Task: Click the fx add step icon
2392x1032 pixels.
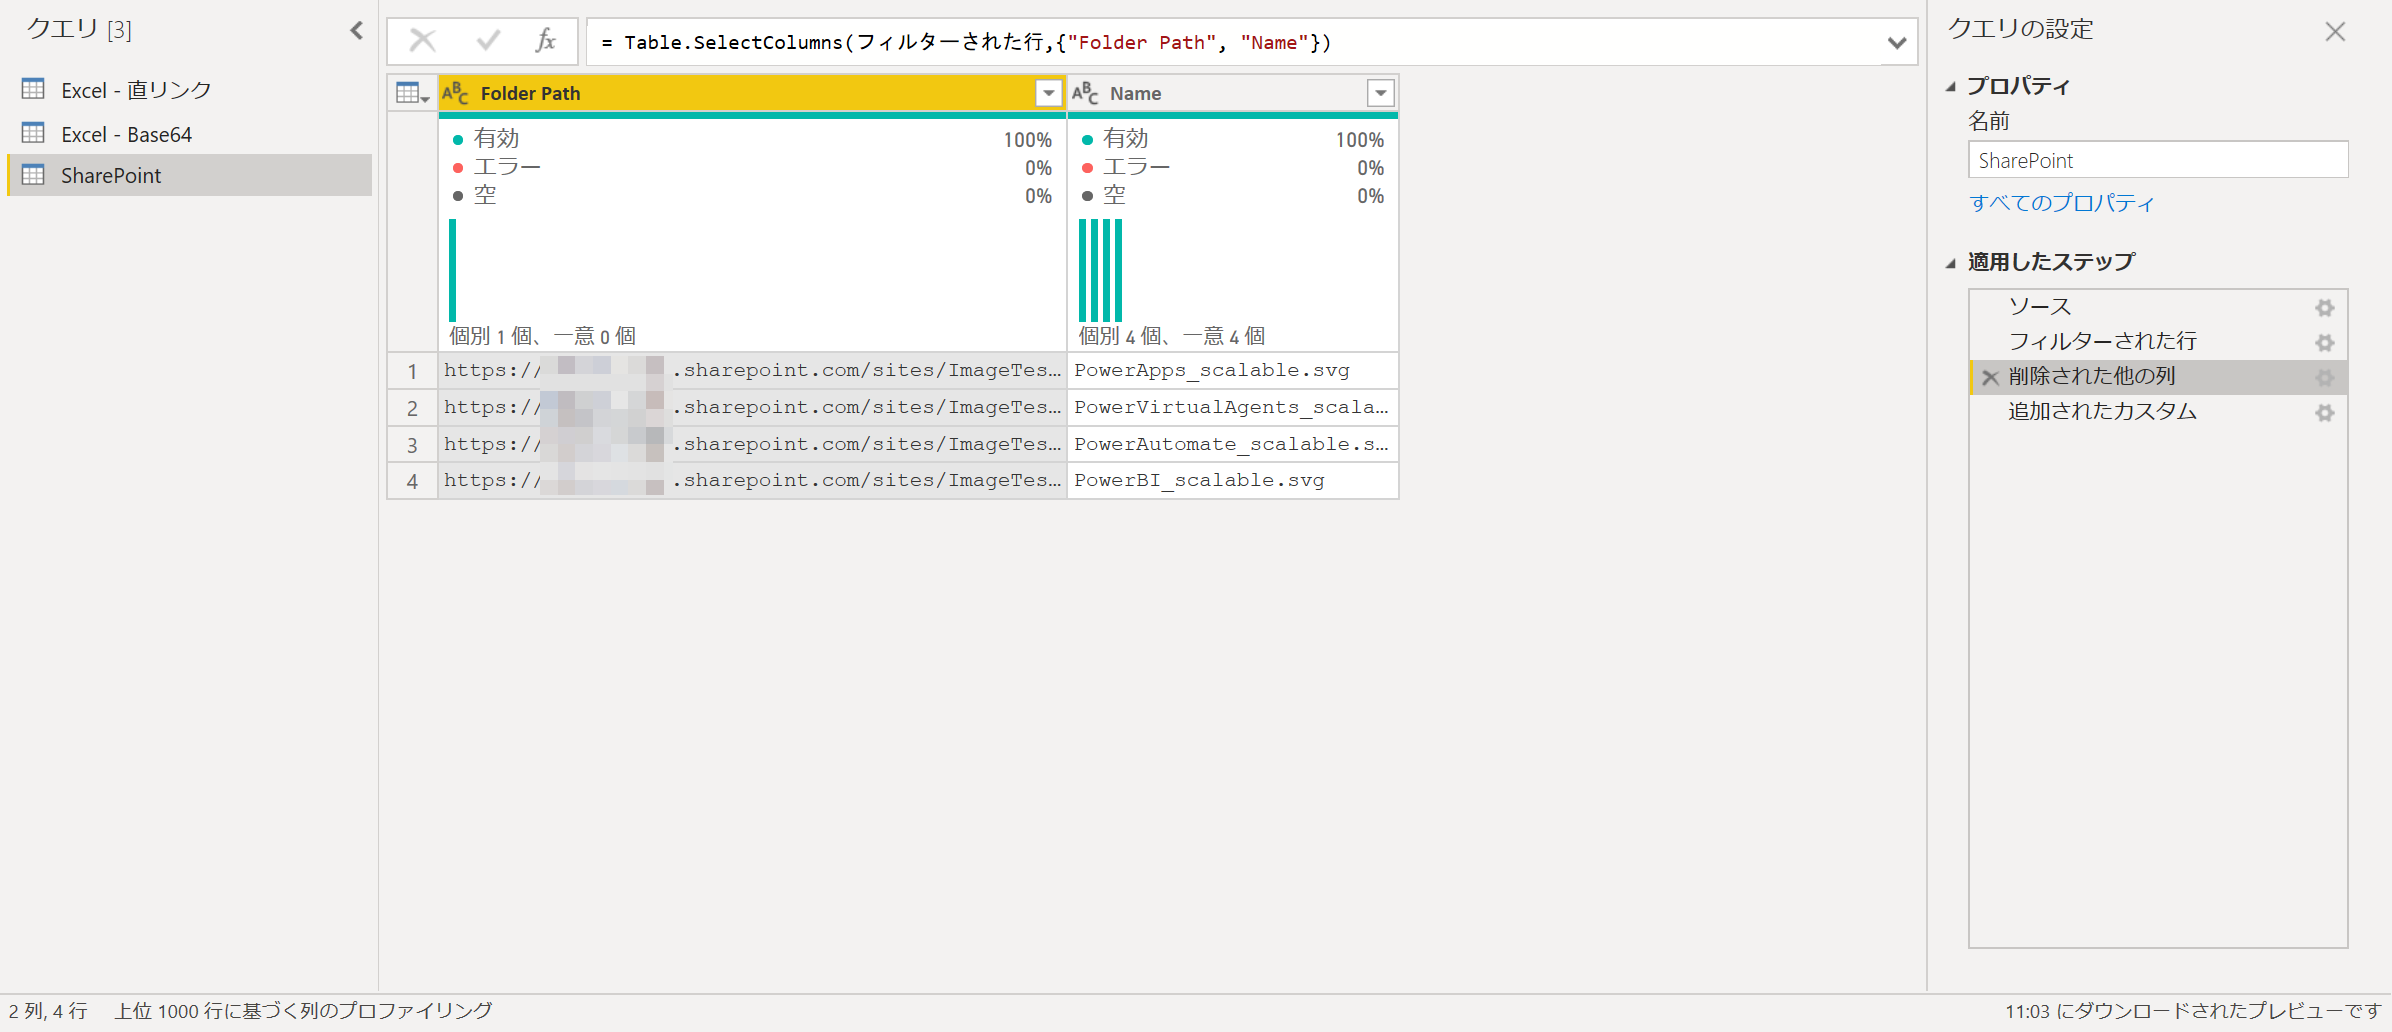Action: [x=545, y=41]
